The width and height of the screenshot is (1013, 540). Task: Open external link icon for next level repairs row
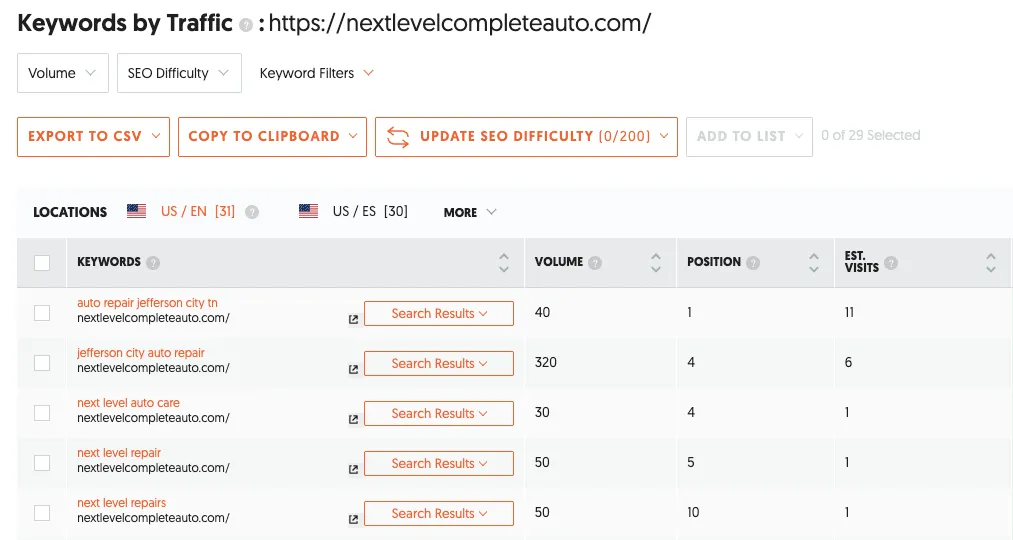point(353,520)
